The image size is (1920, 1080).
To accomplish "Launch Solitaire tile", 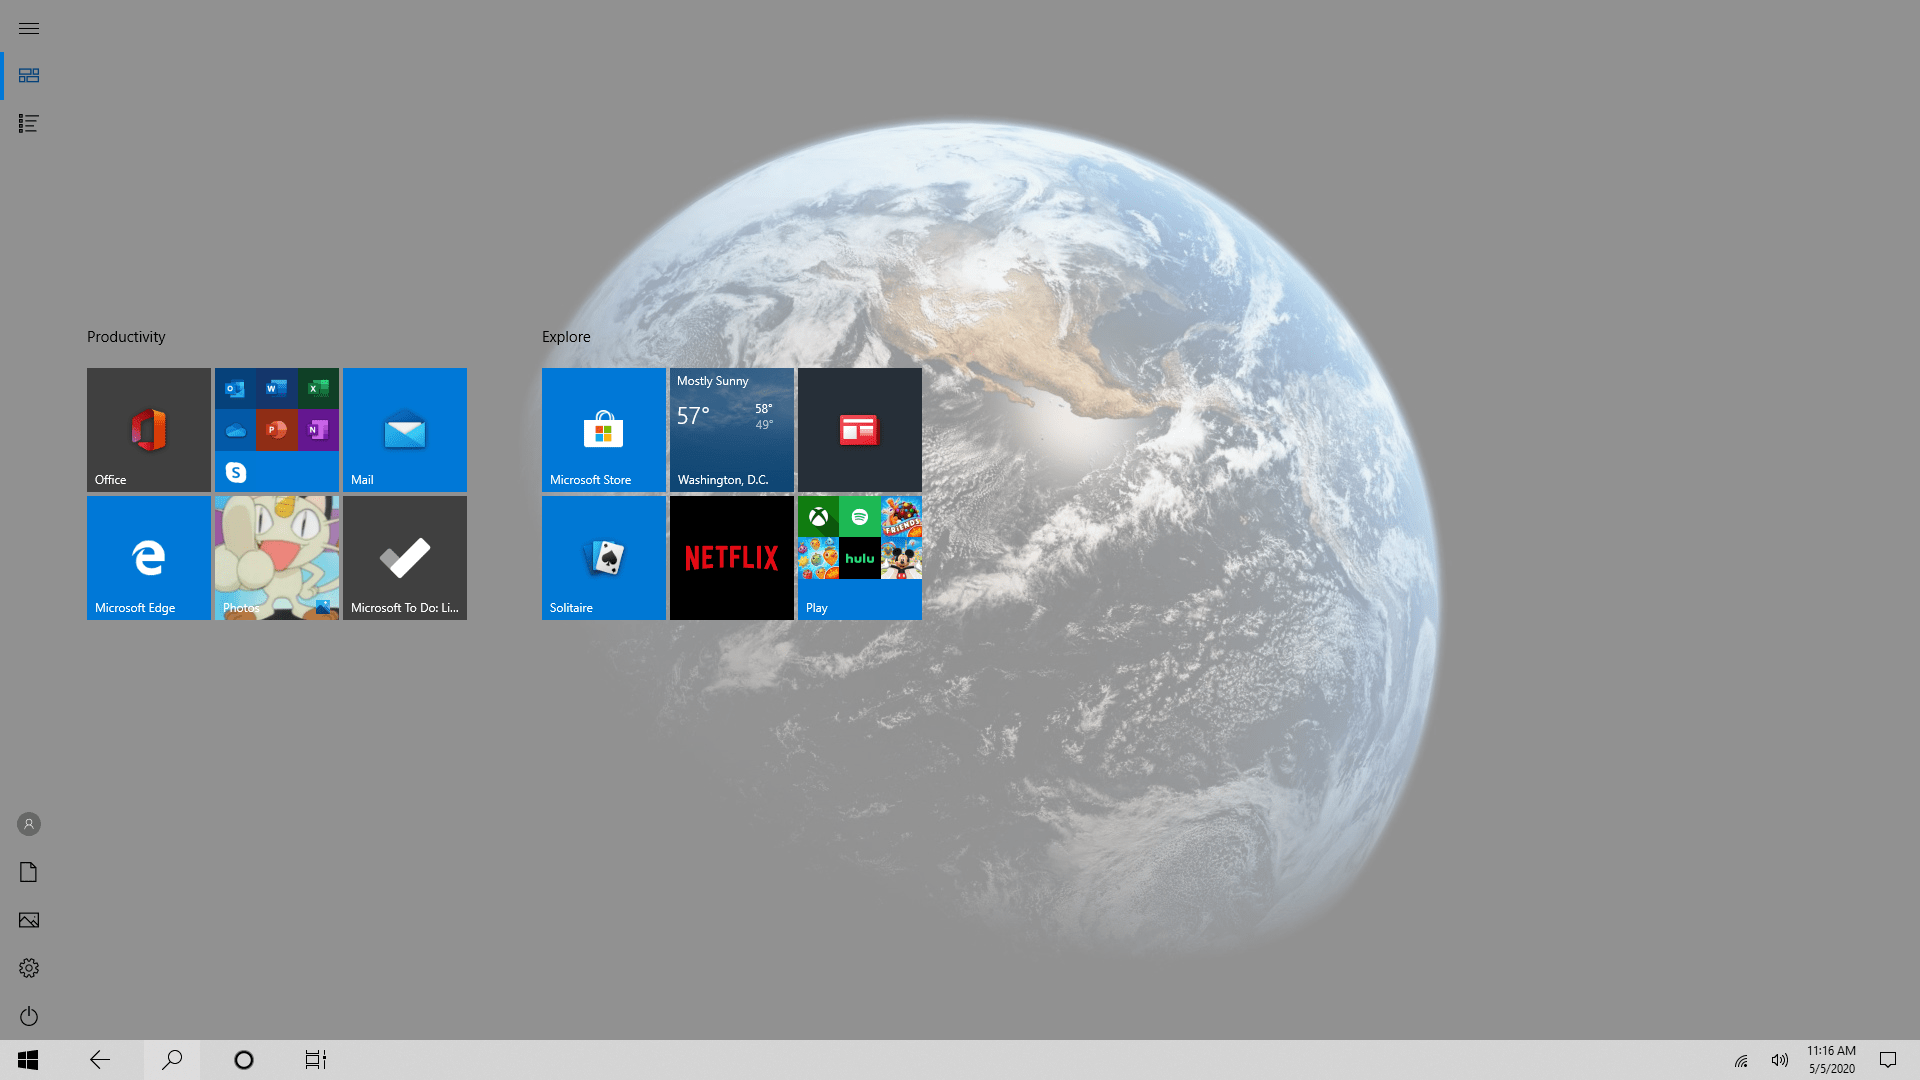I will (x=603, y=558).
